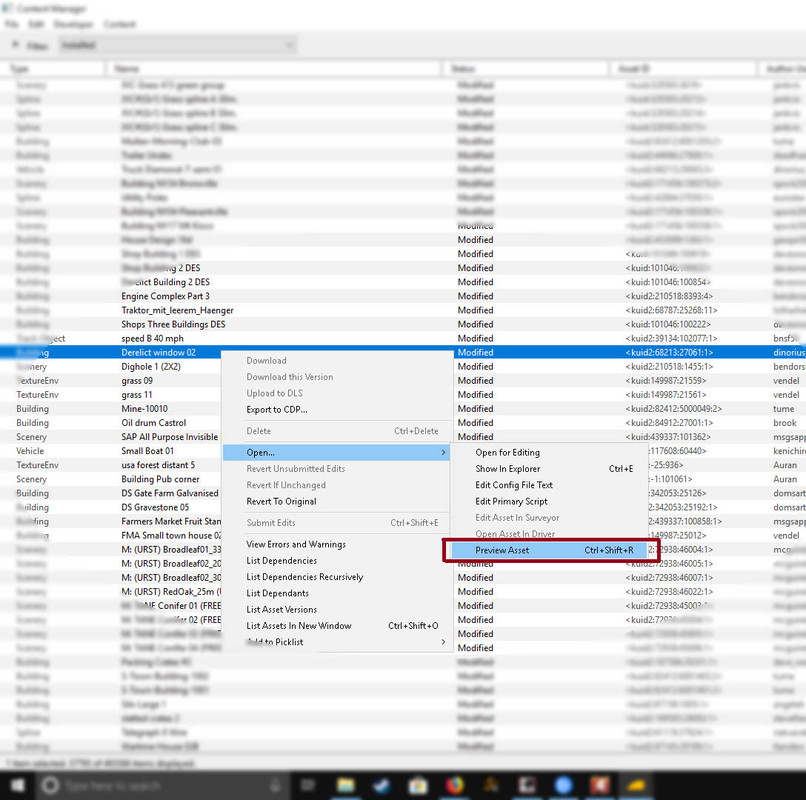Viewport: 806px width, 800px height.
Task: Select DS Gate Farm Galvanised row
Action: [403, 494]
